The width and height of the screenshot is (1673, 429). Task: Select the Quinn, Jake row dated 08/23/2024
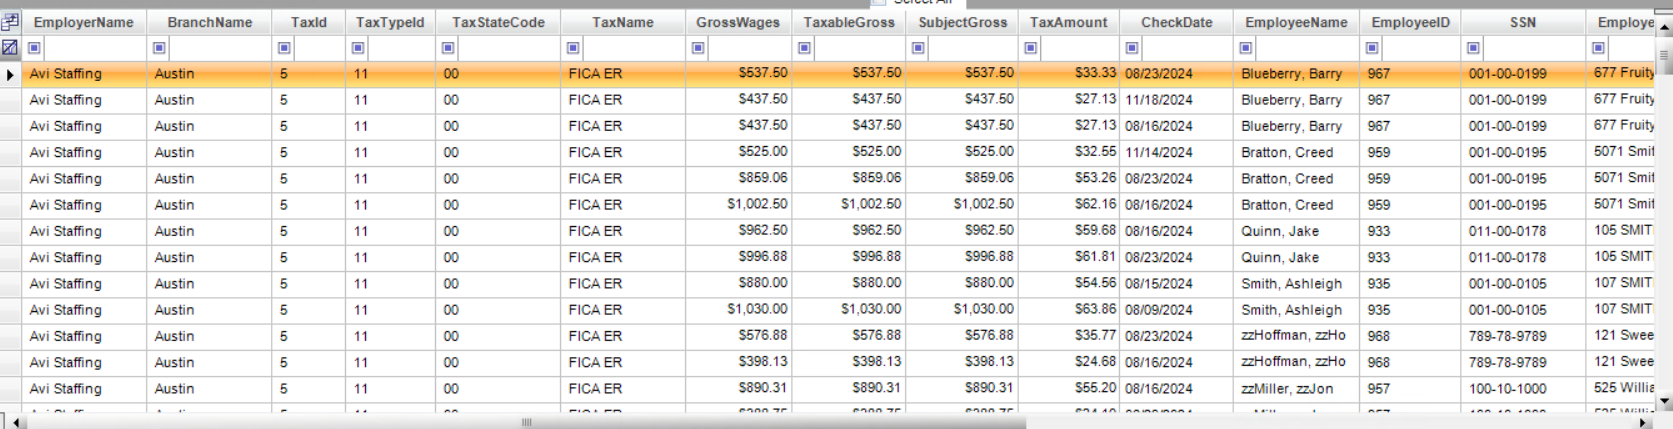1280,257
